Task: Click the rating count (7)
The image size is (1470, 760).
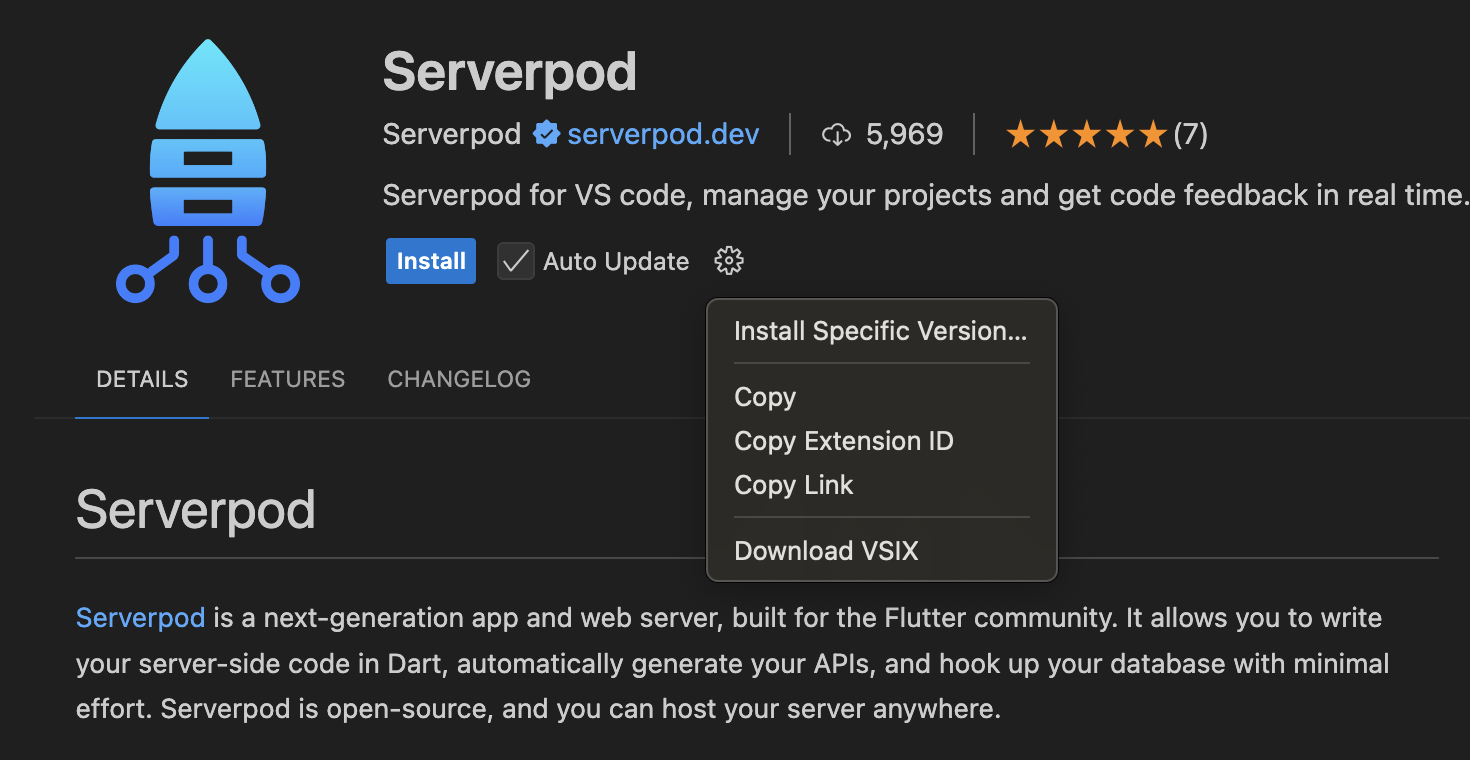Action: pyautogui.click(x=1190, y=134)
